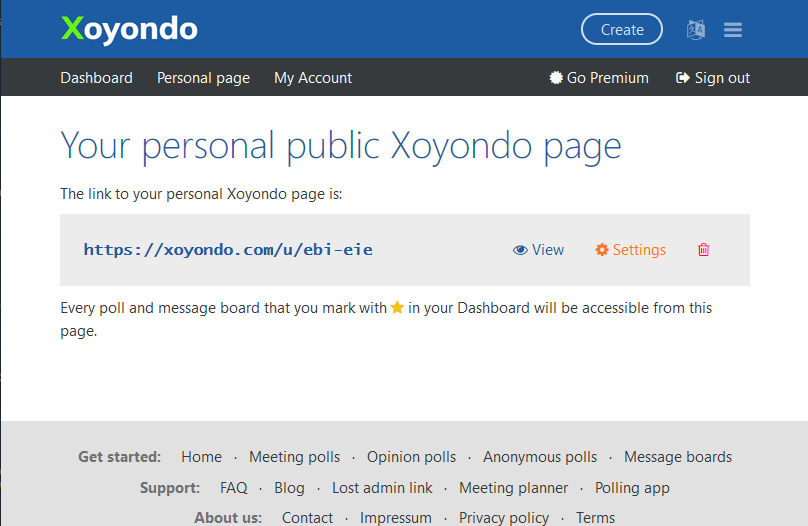Select Go Premium
The image size is (808, 526).
click(x=599, y=78)
